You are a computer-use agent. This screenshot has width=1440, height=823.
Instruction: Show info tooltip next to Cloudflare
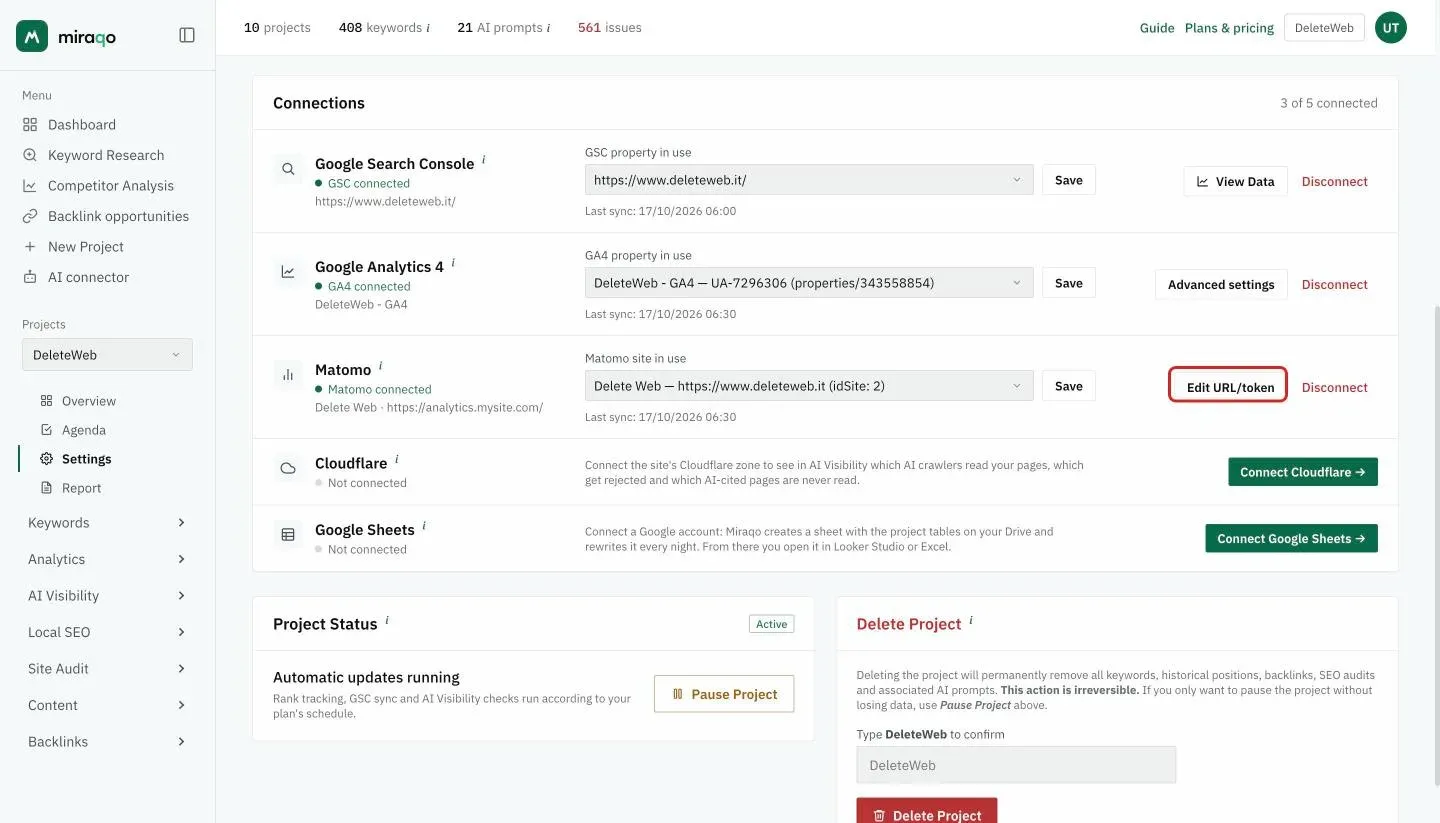397,459
